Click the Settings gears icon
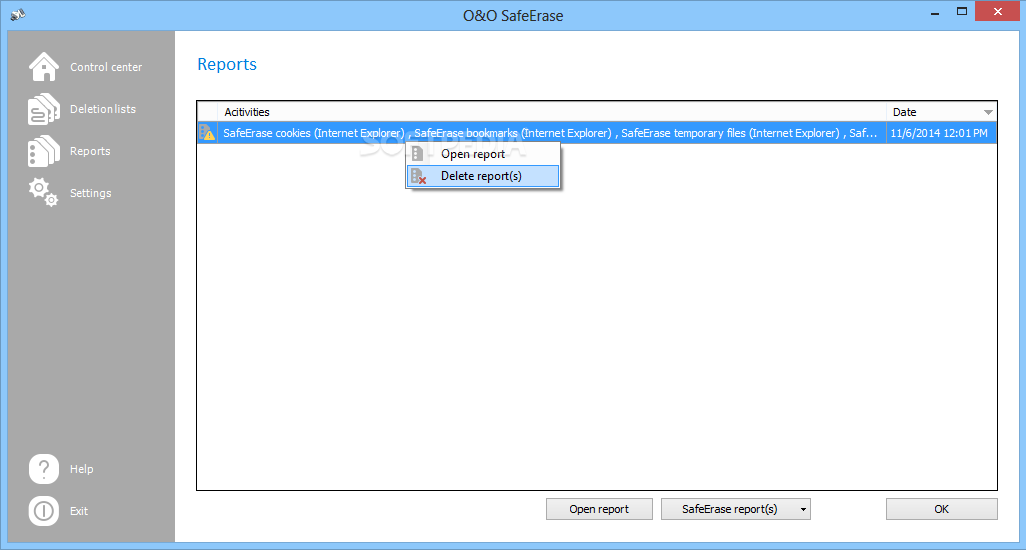1026x550 pixels. 43,192
